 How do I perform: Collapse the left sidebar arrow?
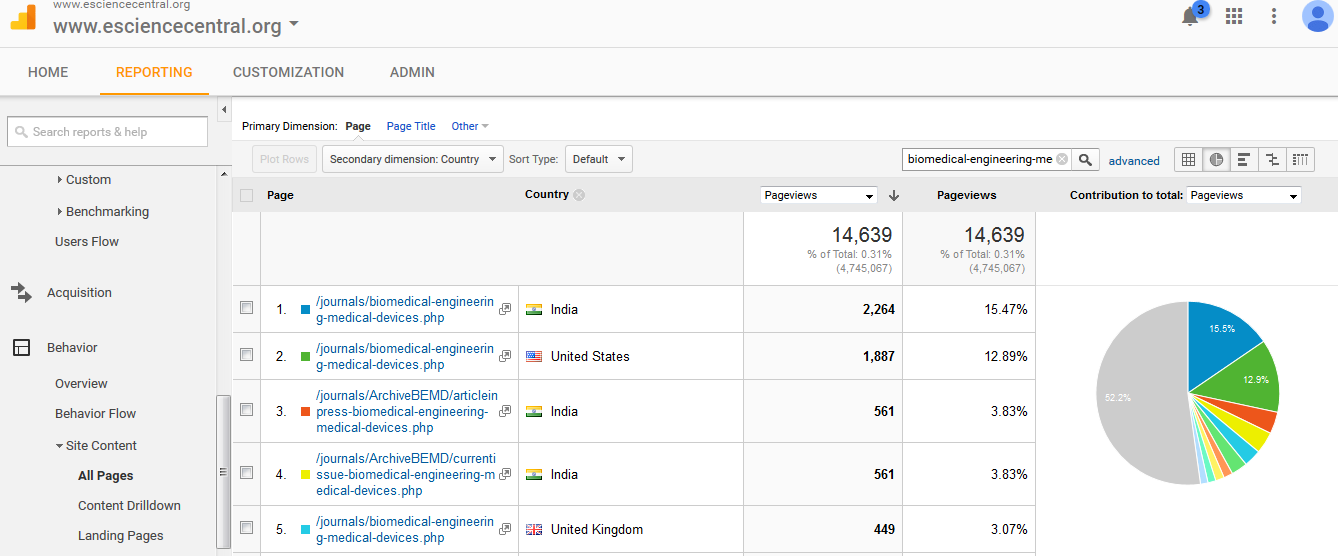[224, 108]
